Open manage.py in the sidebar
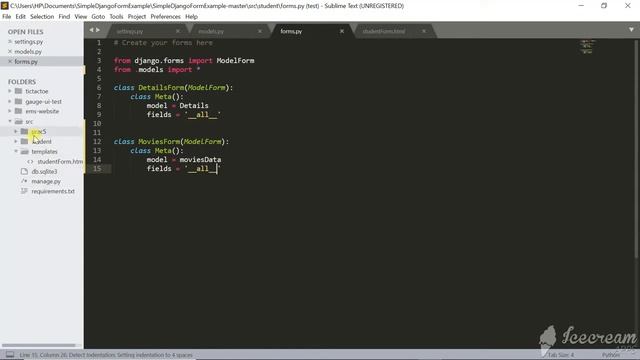Screen dimensions: 640x360 [46, 181]
